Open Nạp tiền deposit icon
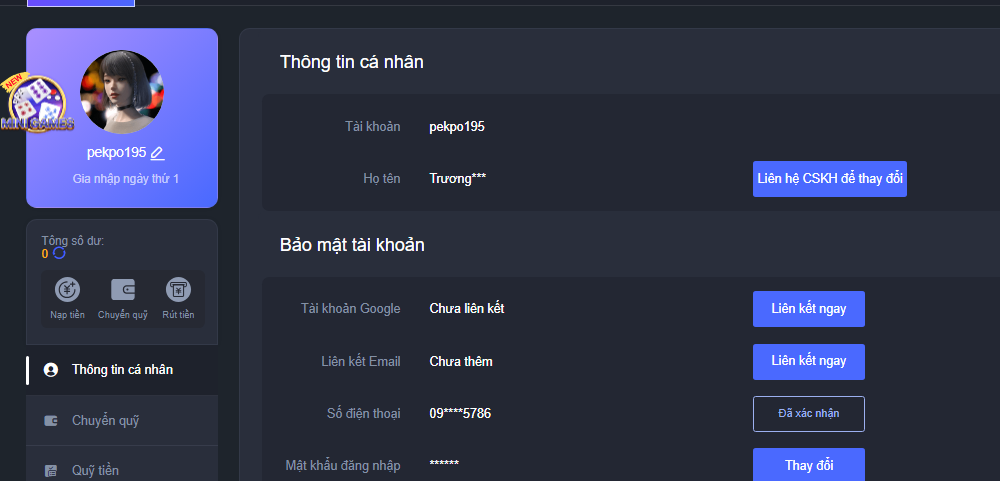 68,290
